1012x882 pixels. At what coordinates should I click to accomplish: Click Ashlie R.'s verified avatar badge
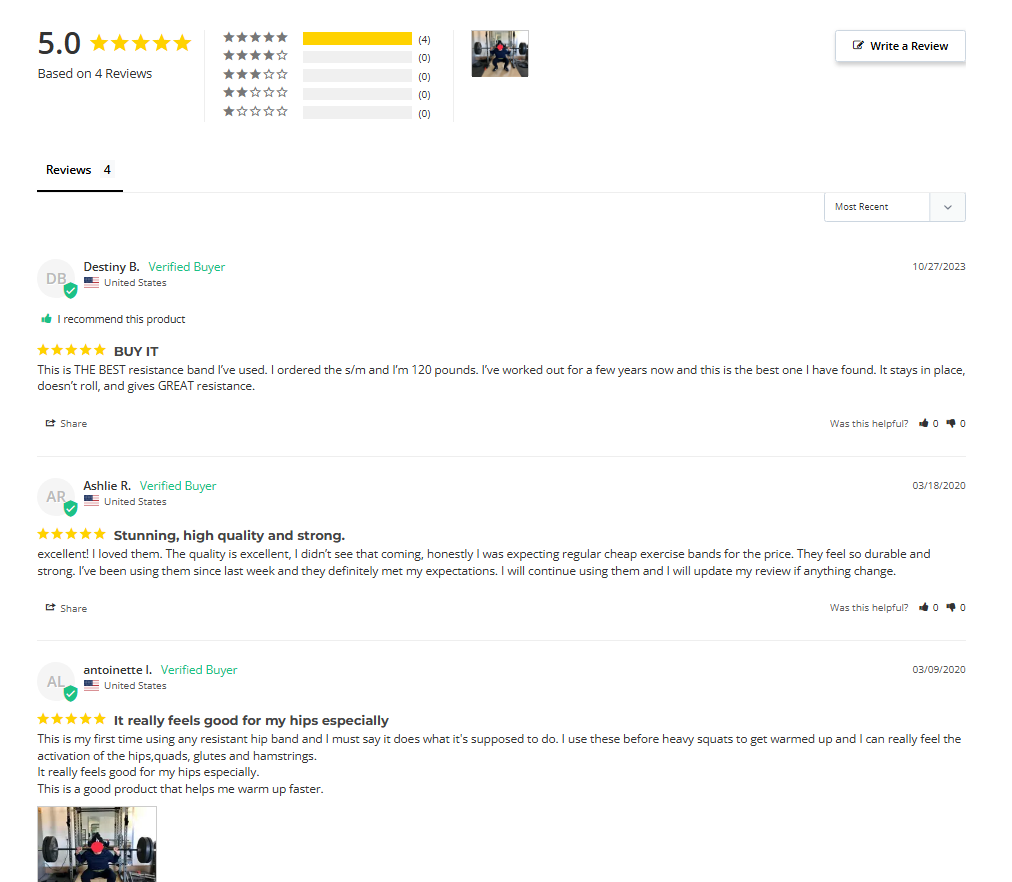point(70,509)
